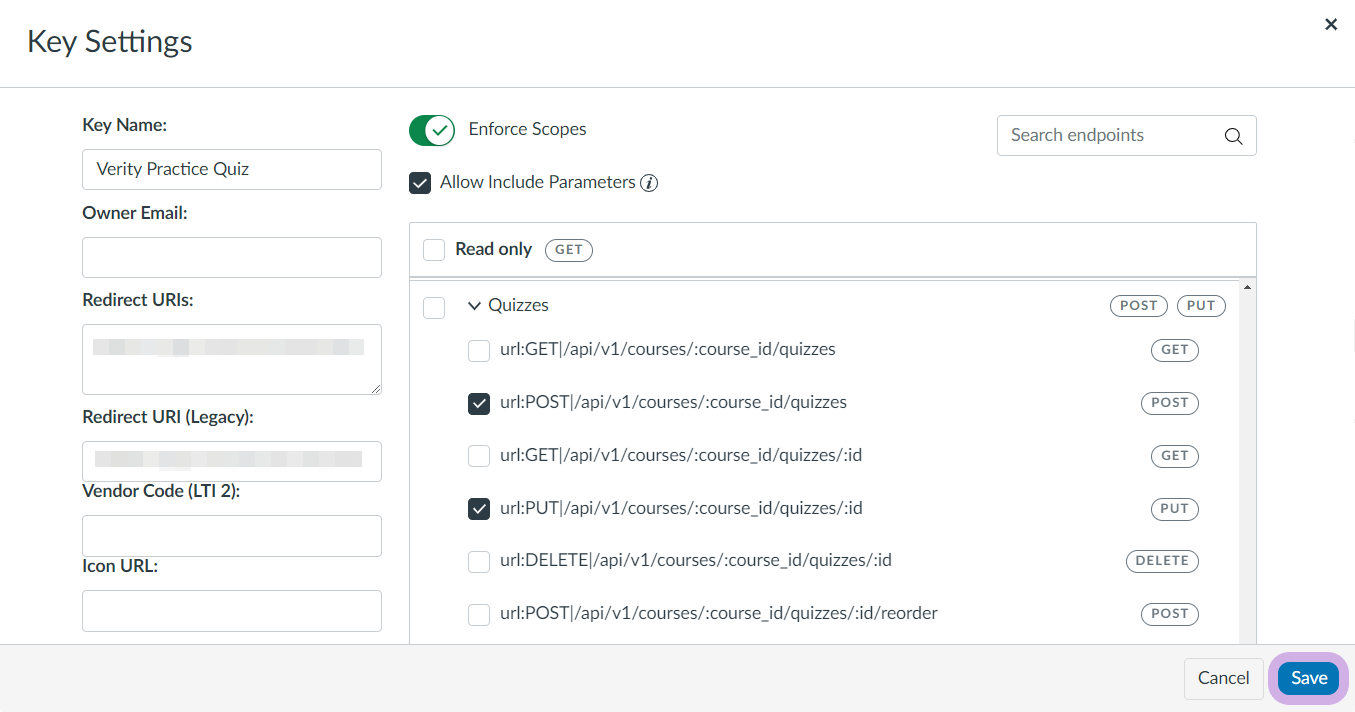Check the Quizzes group checkbox

click(x=434, y=307)
